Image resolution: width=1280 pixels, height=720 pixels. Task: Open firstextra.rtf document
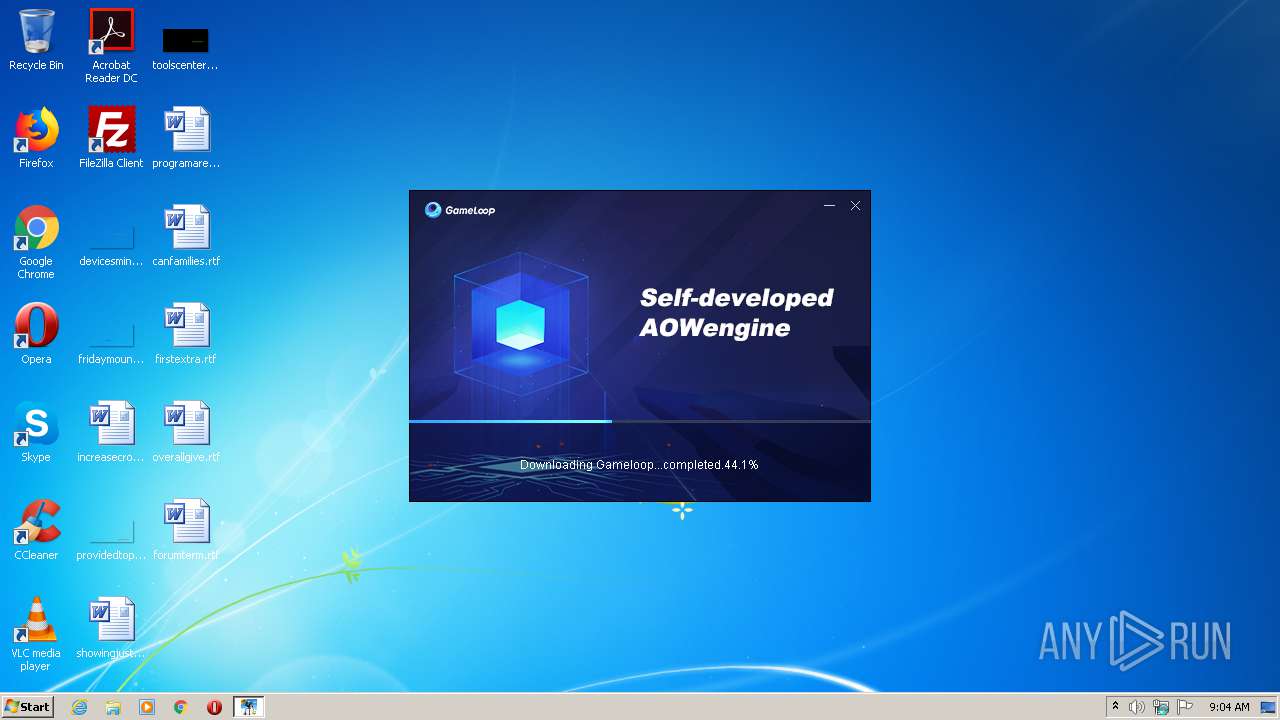[186, 334]
